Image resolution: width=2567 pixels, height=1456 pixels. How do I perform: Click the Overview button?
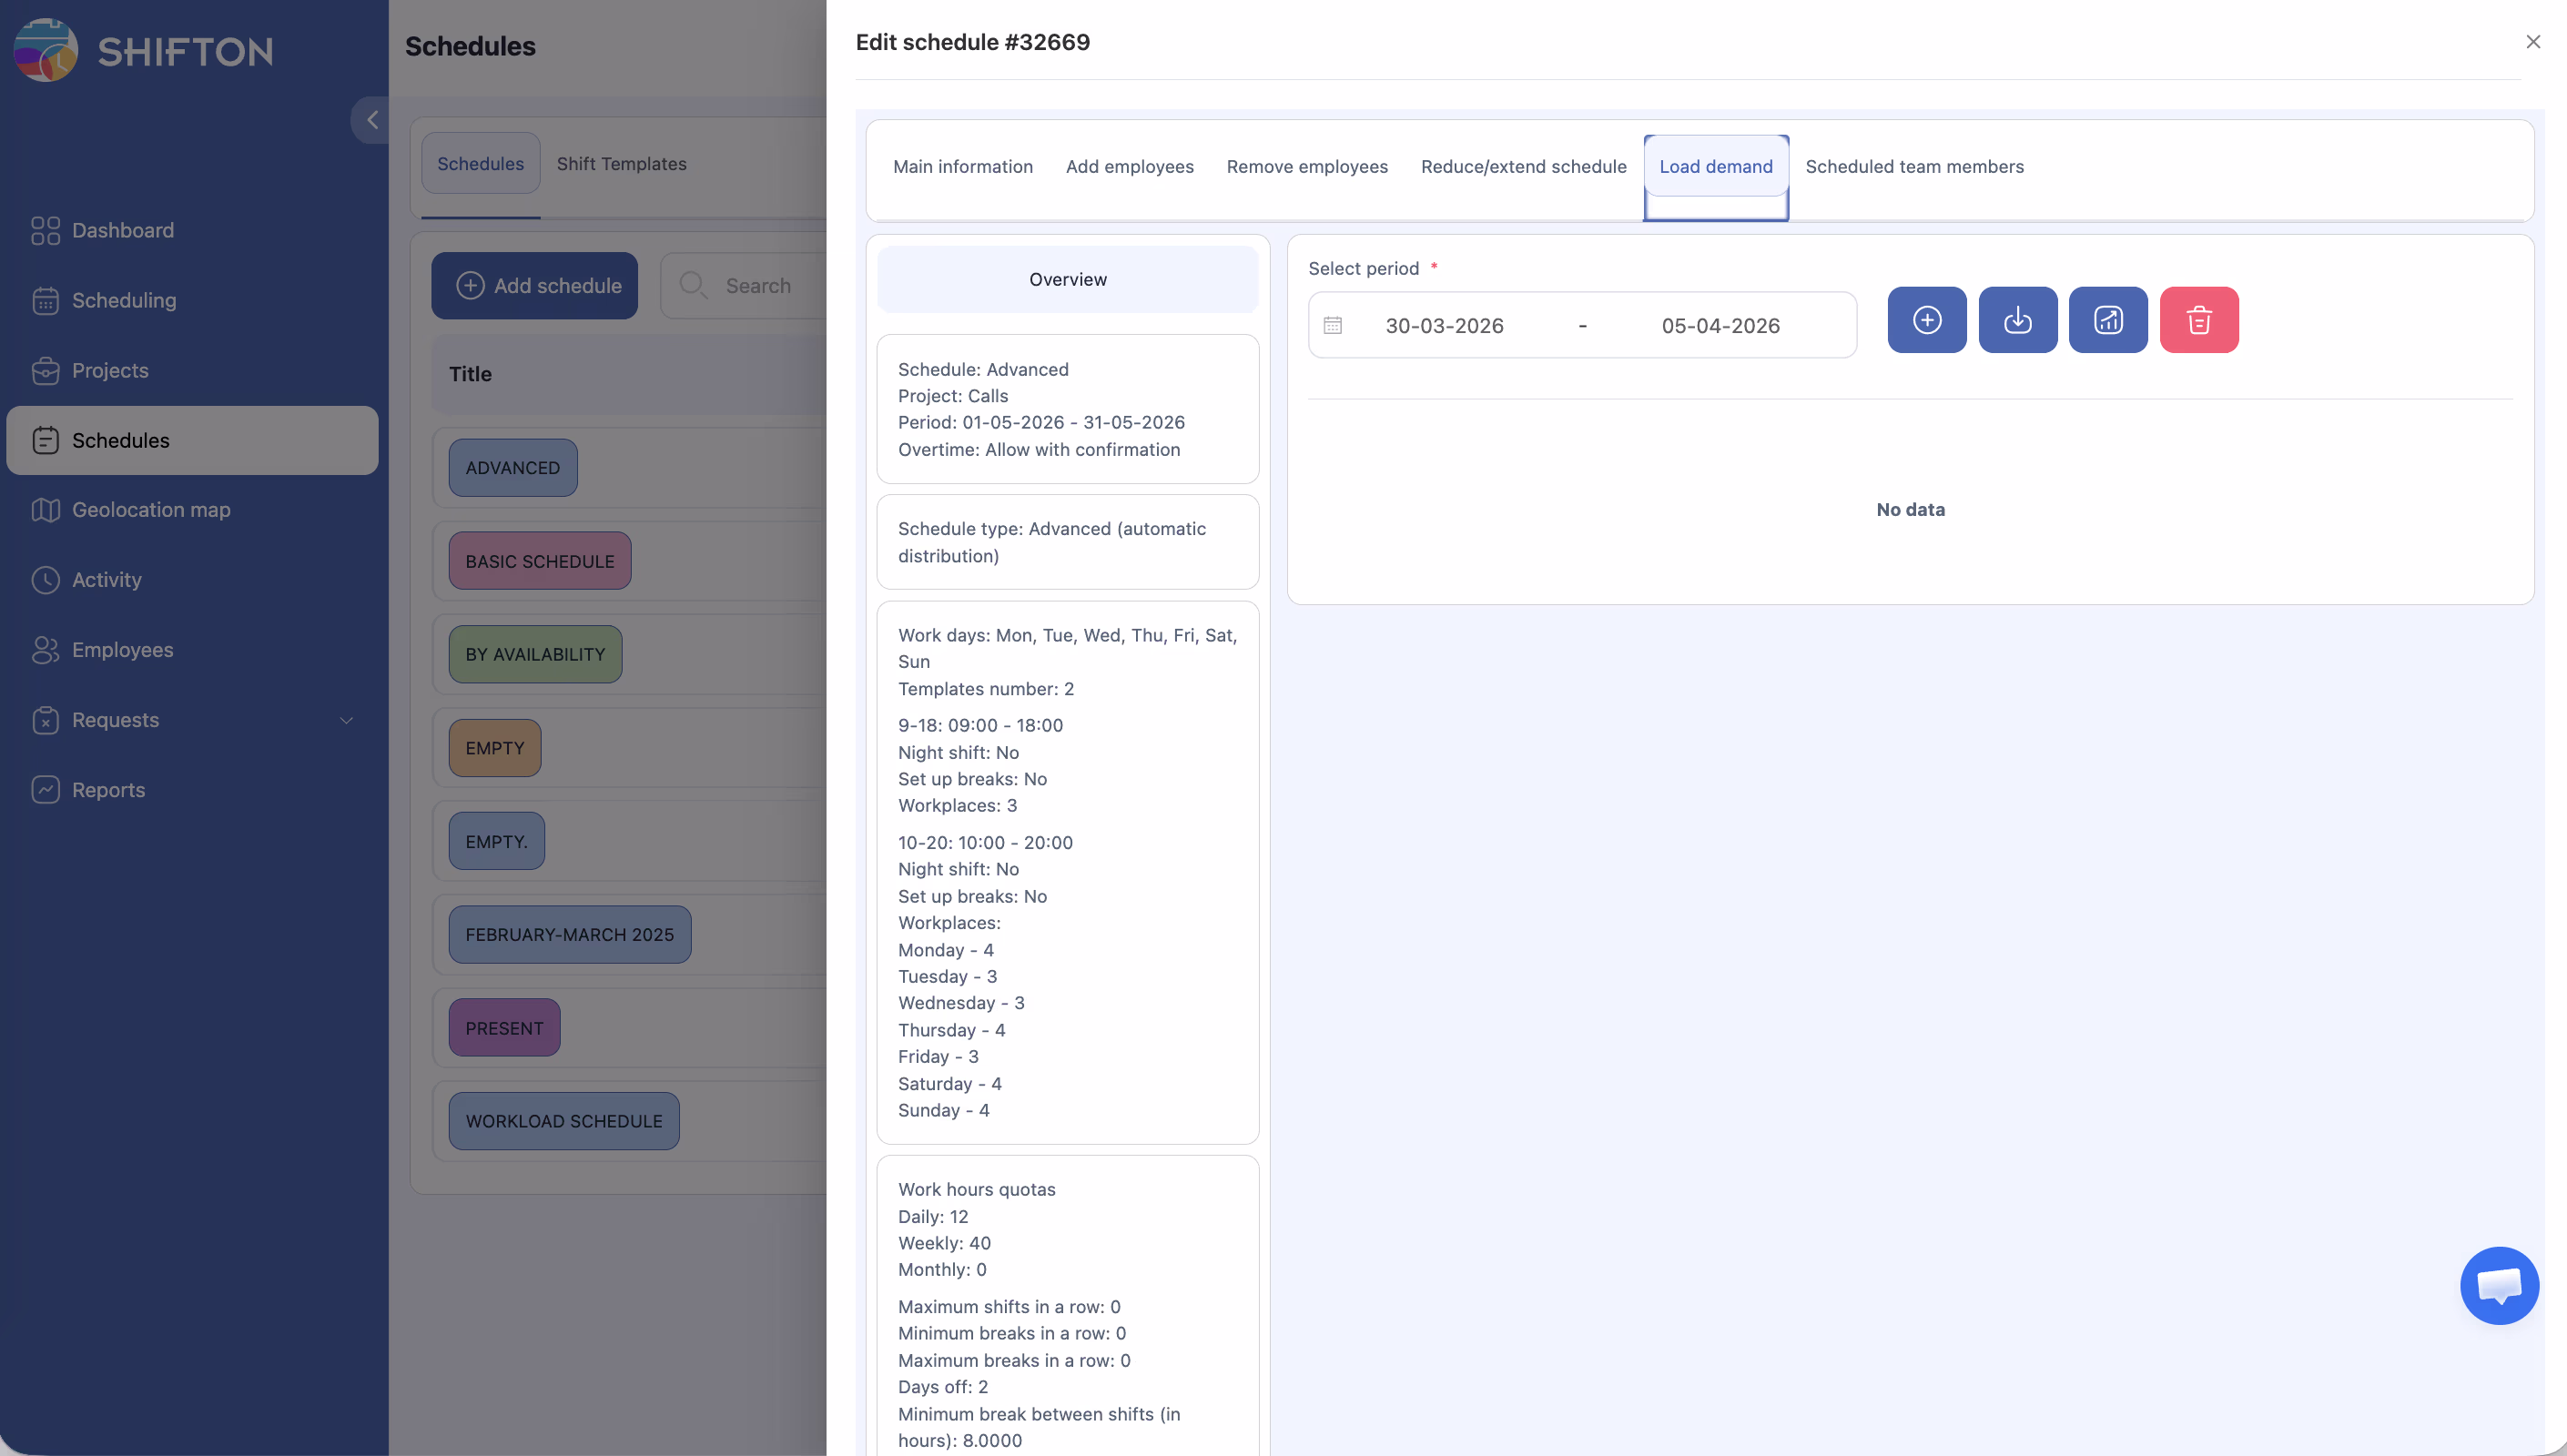[1067, 280]
